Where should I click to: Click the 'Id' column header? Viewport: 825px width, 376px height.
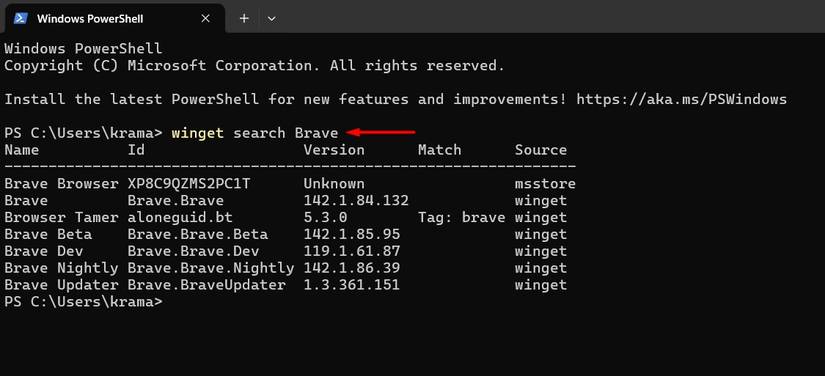pos(136,150)
